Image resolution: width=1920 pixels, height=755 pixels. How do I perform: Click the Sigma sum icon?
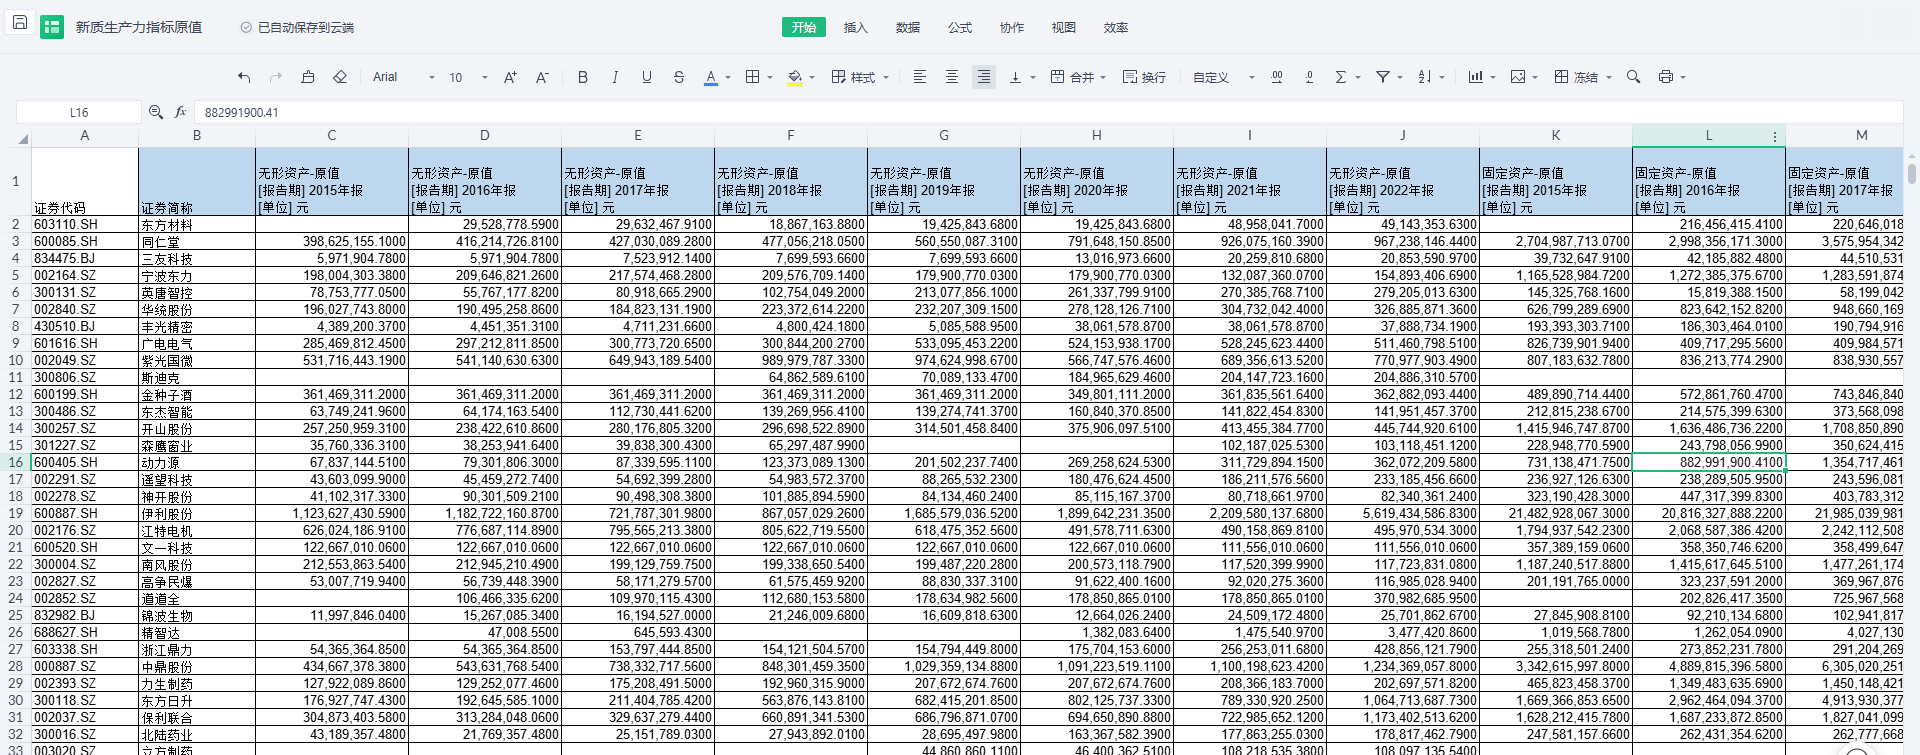(x=1341, y=77)
